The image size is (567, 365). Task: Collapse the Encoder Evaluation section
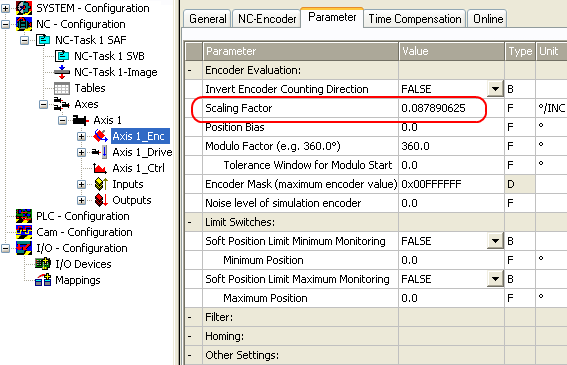(190, 70)
